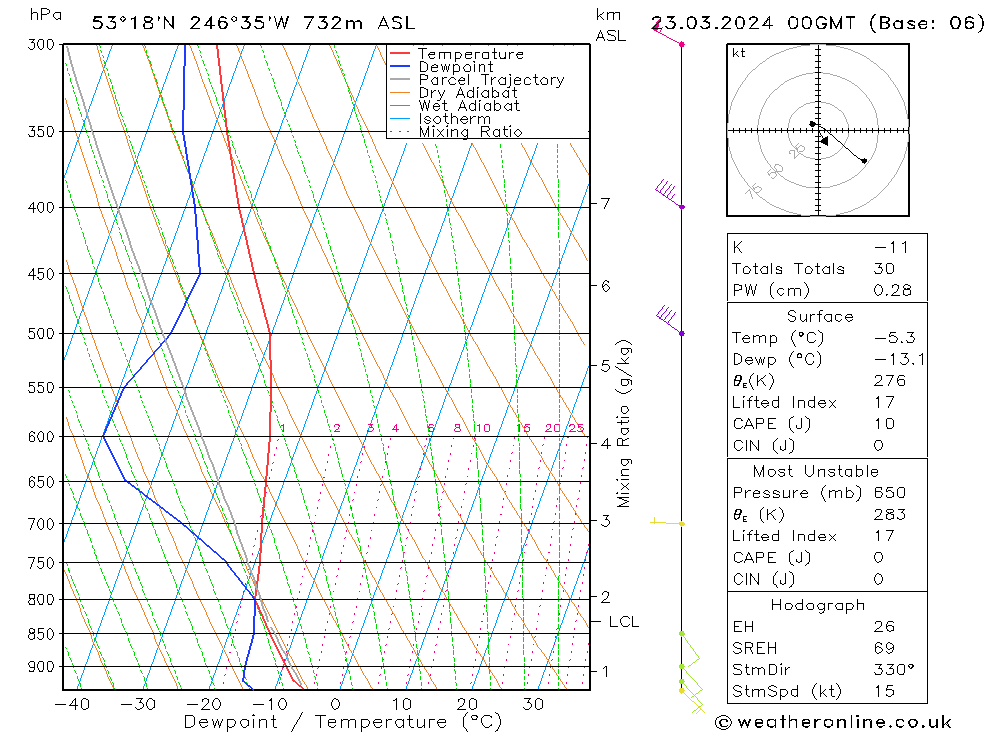Click the 50 ring label in the hodograph
This screenshot has width=1000, height=733.
[776, 171]
